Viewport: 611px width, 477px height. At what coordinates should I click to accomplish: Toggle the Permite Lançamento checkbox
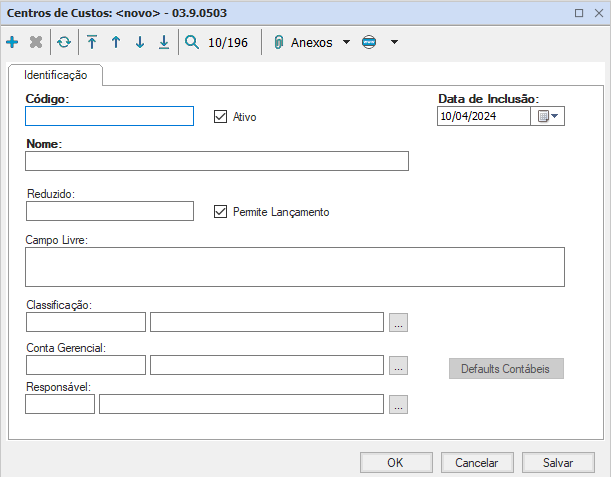pyautogui.click(x=221, y=211)
